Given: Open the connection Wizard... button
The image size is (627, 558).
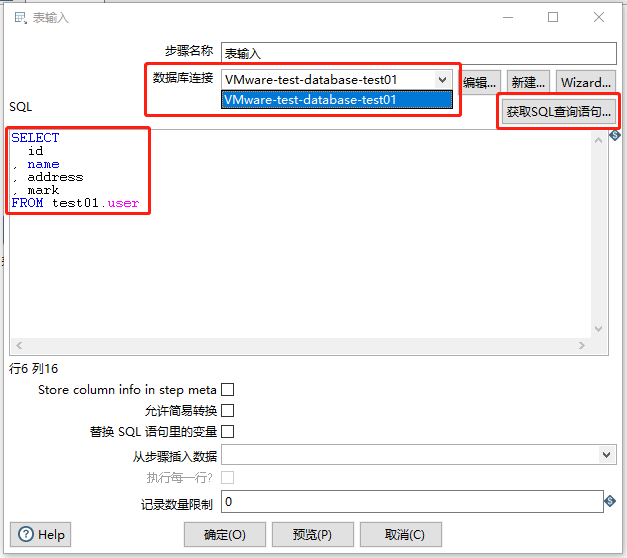Looking at the screenshot, I should point(585,83).
